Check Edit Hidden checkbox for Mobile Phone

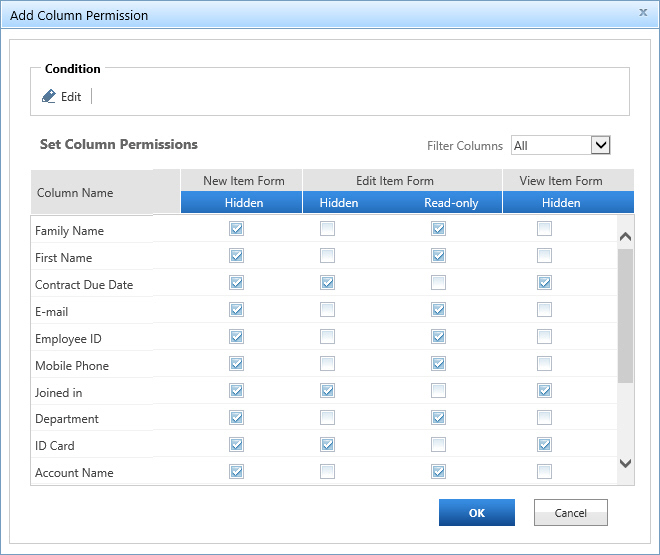pyautogui.click(x=327, y=364)
